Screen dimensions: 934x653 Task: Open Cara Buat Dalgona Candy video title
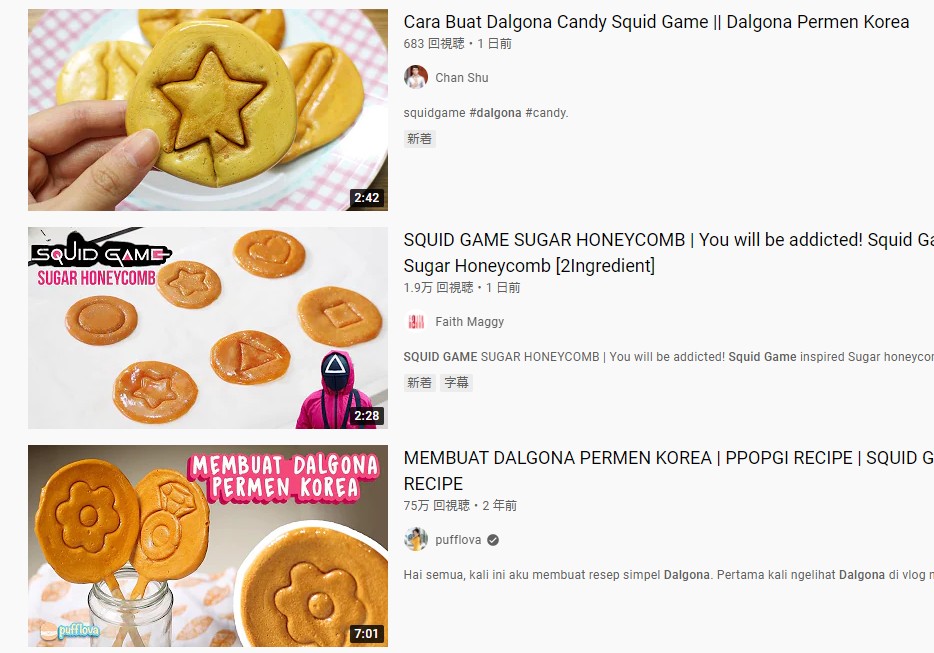coord(656,22)
